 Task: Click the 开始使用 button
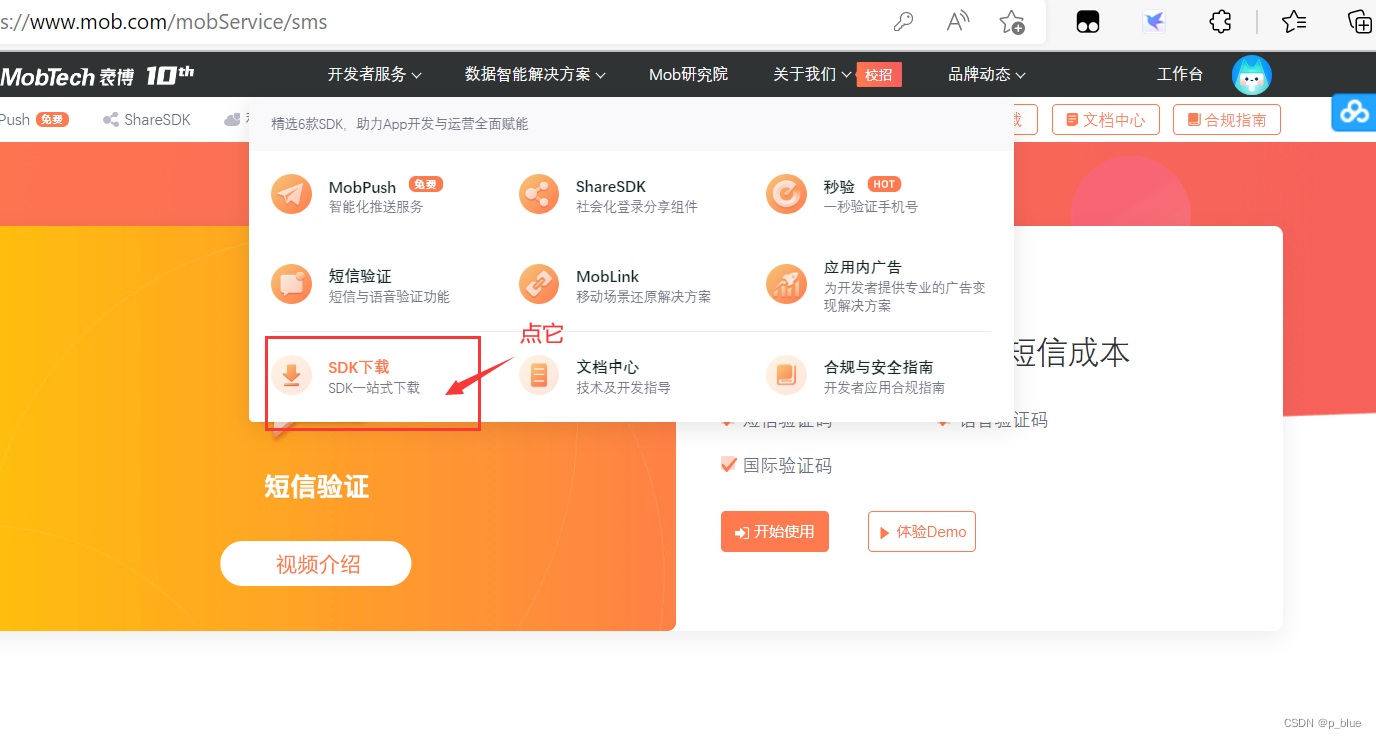[775, 532]
